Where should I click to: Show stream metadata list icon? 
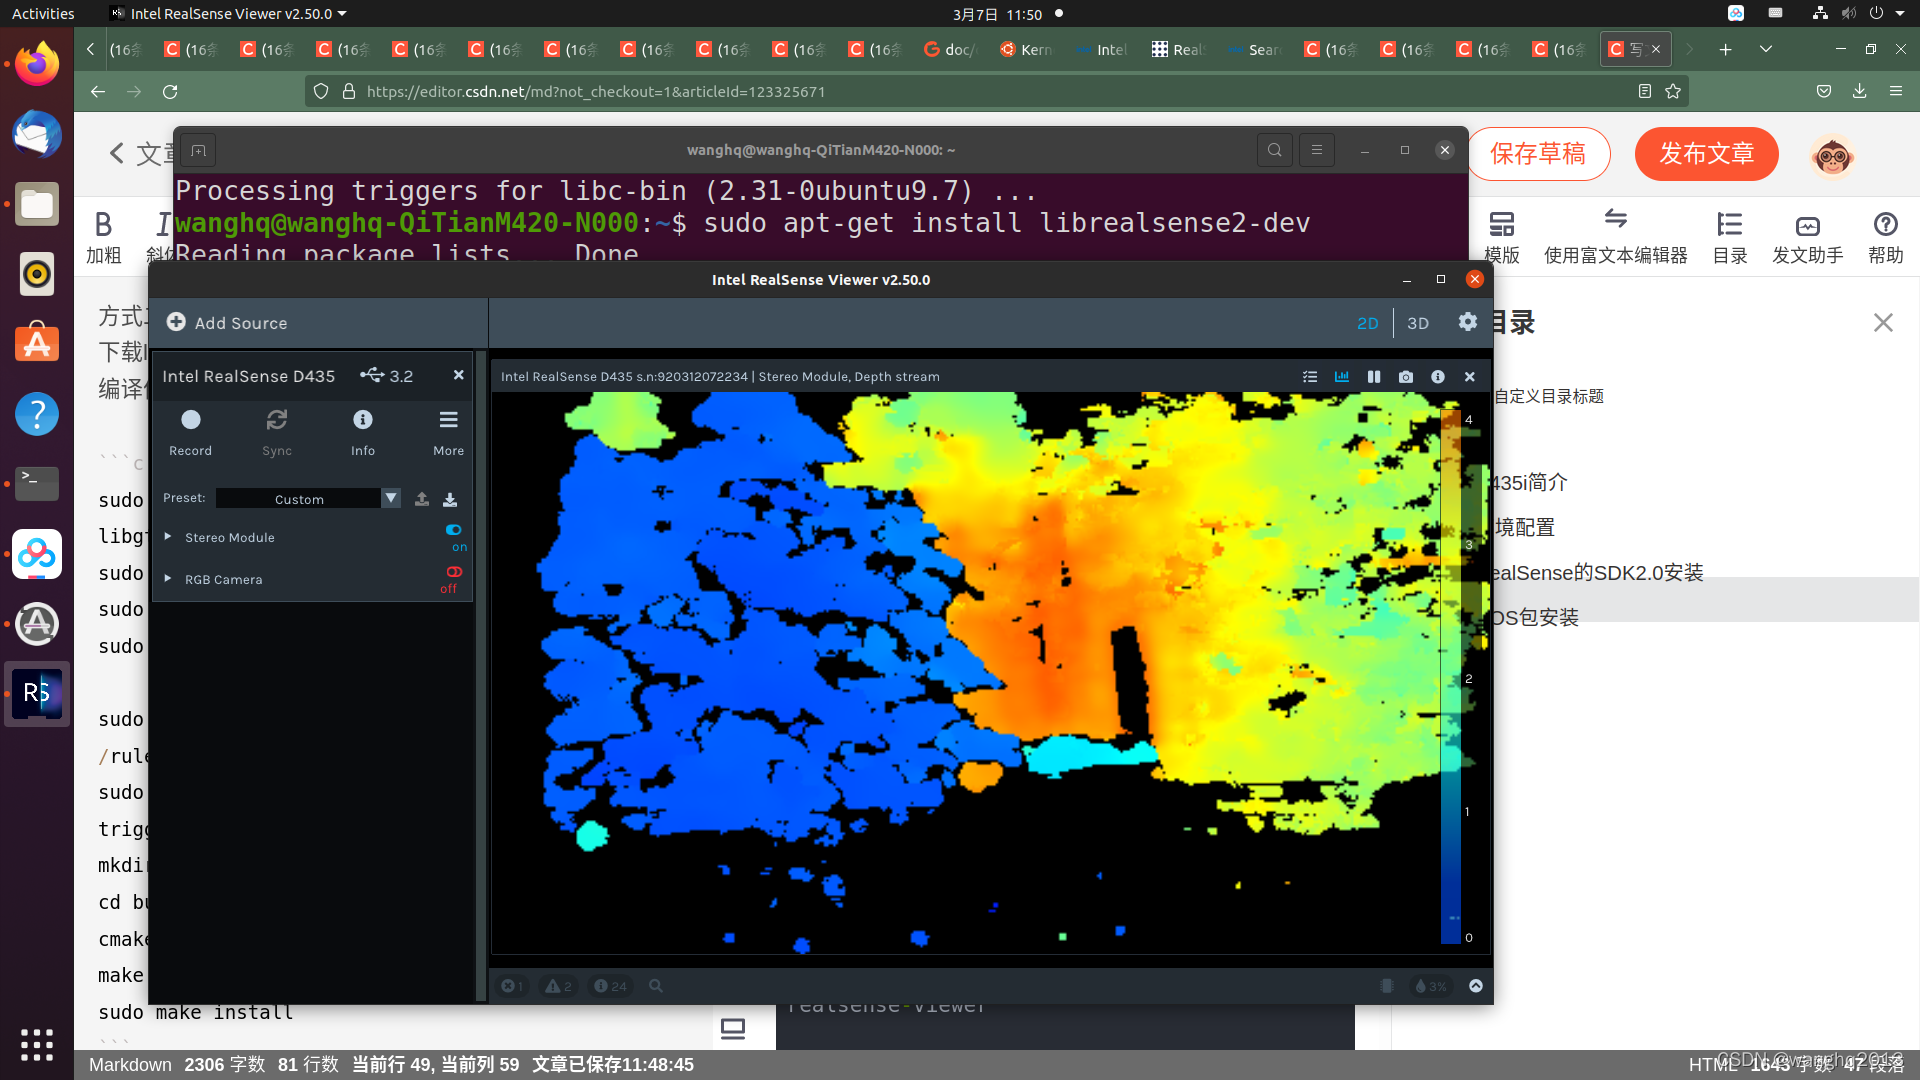click(x=1310, y=376)
